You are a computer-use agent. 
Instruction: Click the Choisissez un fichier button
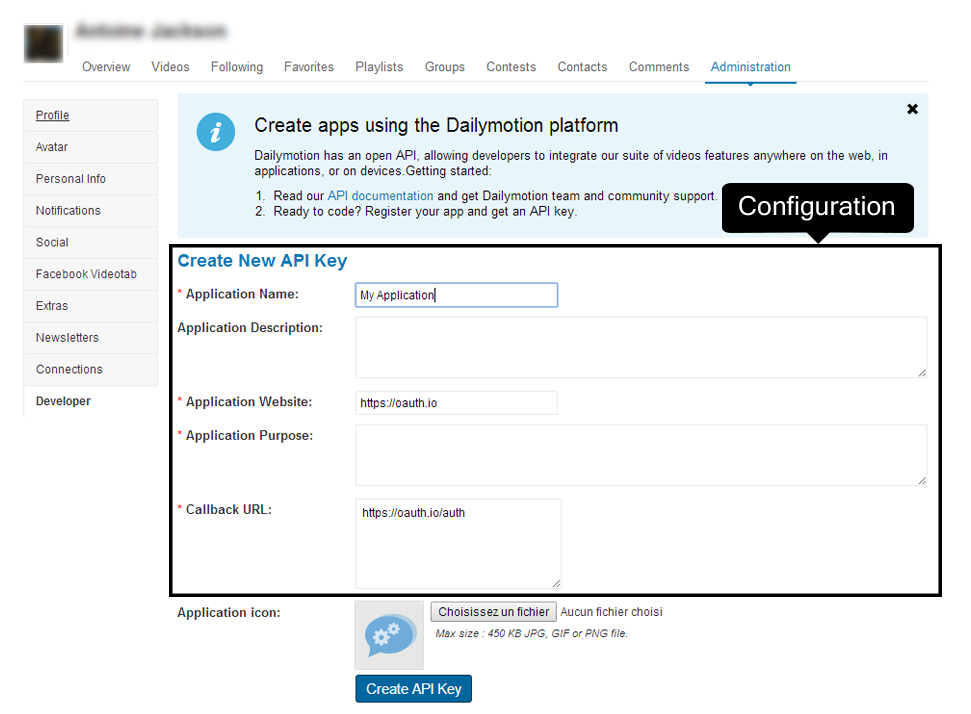point(494,612)
